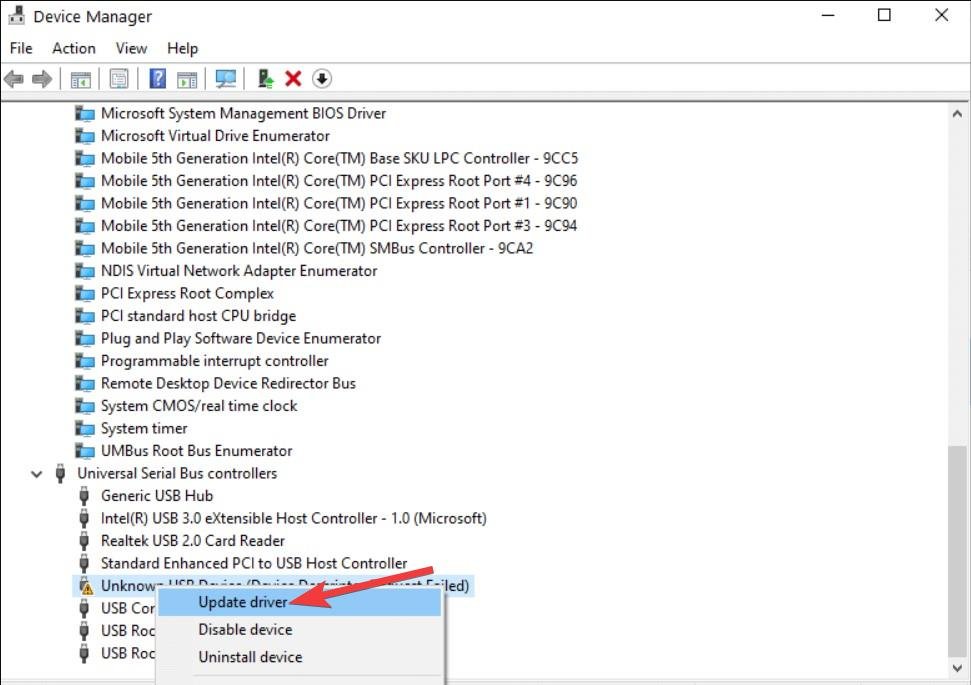Screen dimensions: 971x685
Task: Click the Back arrow toolbar icon
Action: [x=14, y=79]
